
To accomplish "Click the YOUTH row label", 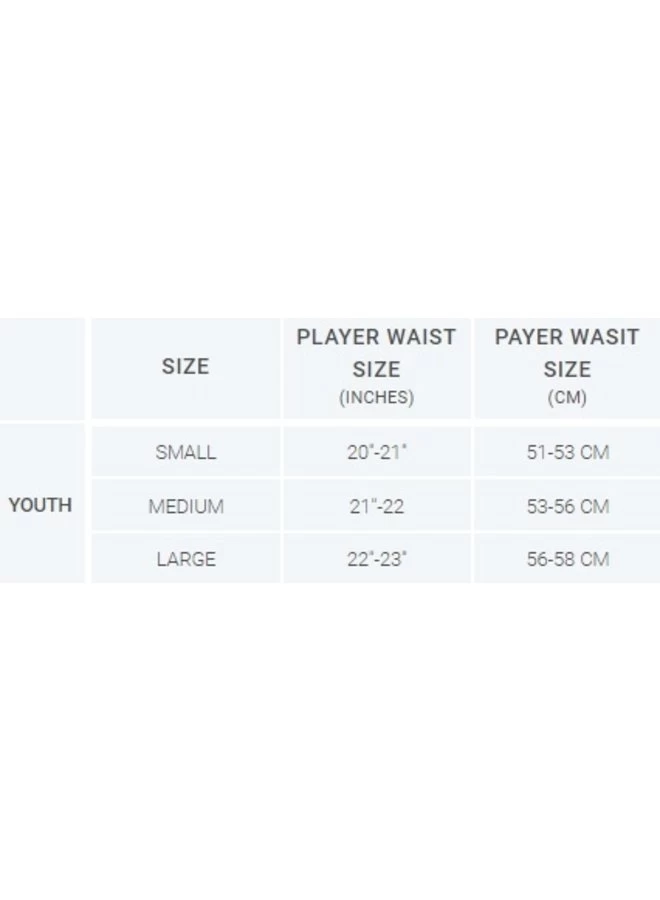I will pos(40,505).
